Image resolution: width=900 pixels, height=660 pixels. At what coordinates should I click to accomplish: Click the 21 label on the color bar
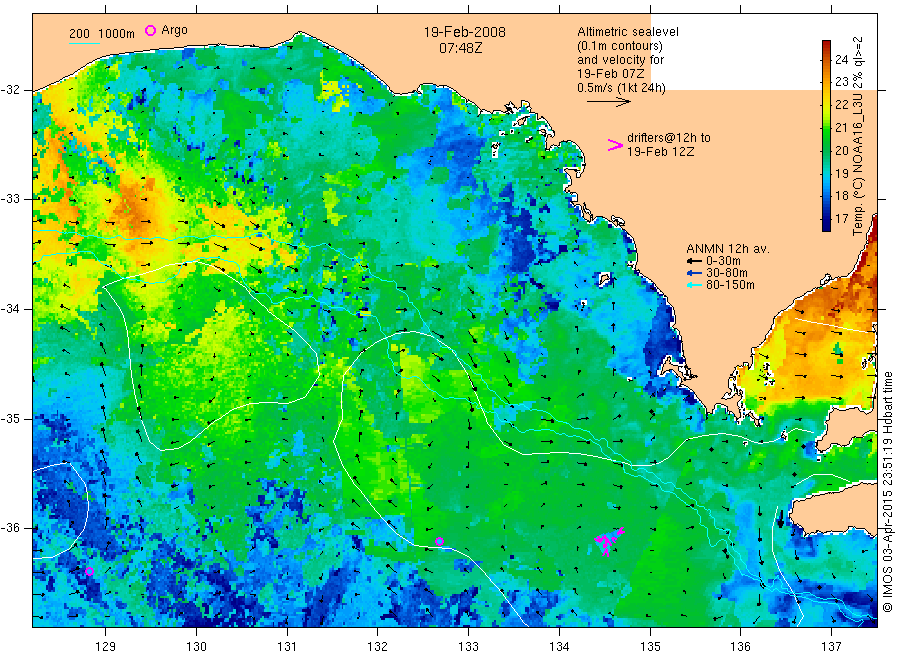841,127
